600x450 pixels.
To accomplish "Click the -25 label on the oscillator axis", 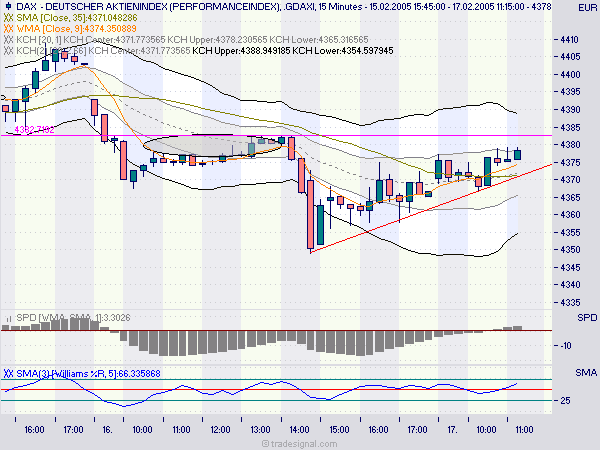I will [566, 400].
